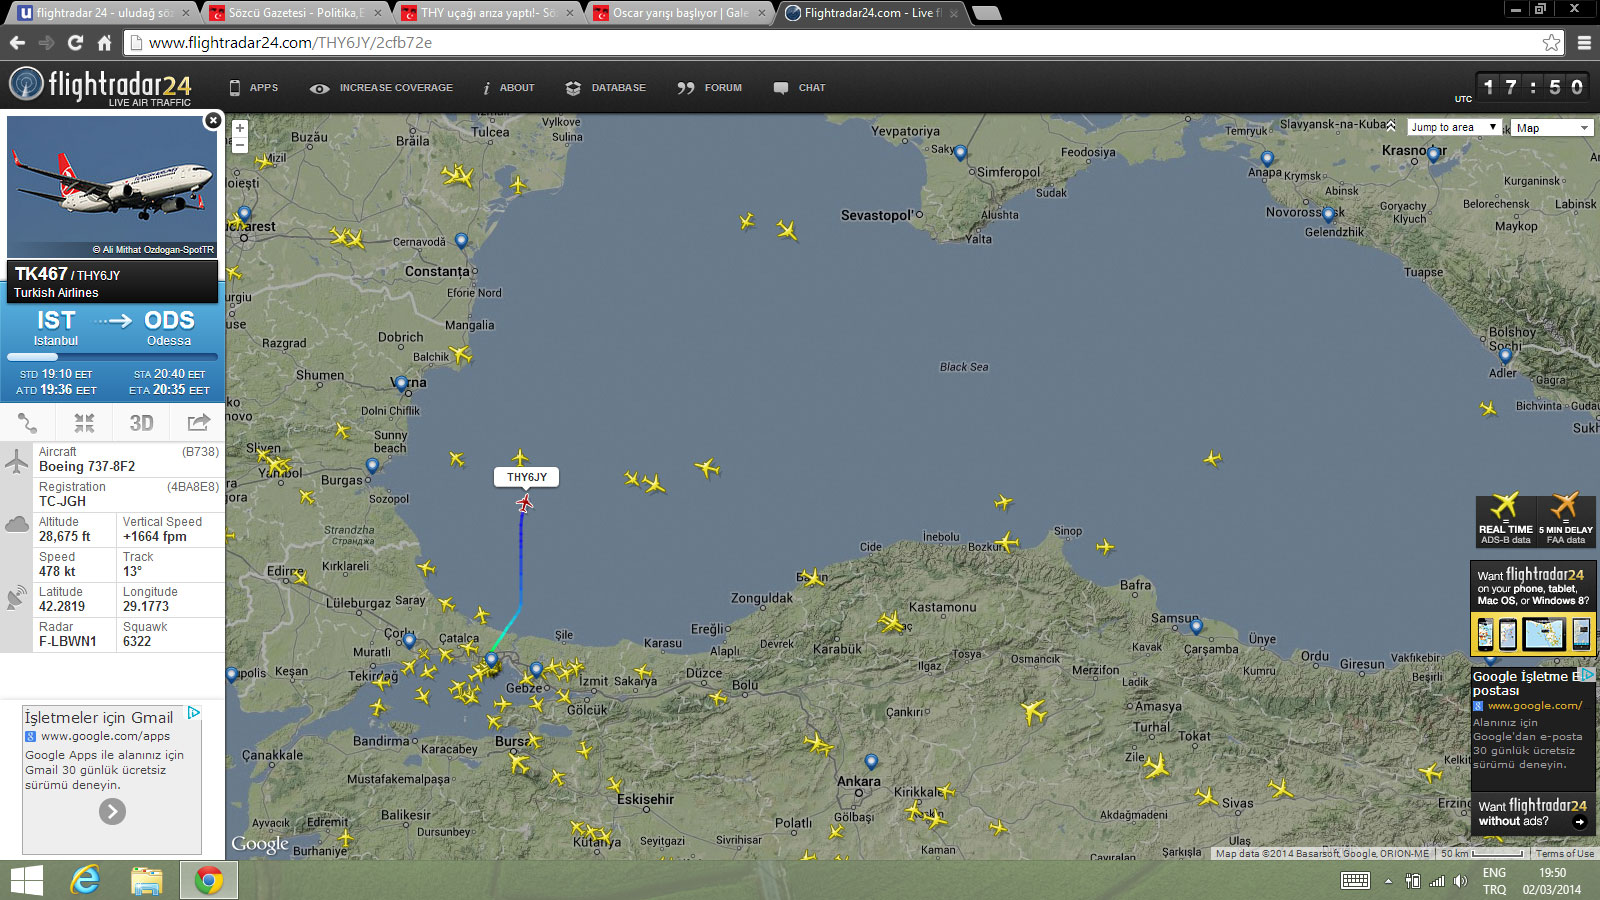
Task: Switch to the Sözcü Gazetesi browser tab
Action: pos(292,13)
